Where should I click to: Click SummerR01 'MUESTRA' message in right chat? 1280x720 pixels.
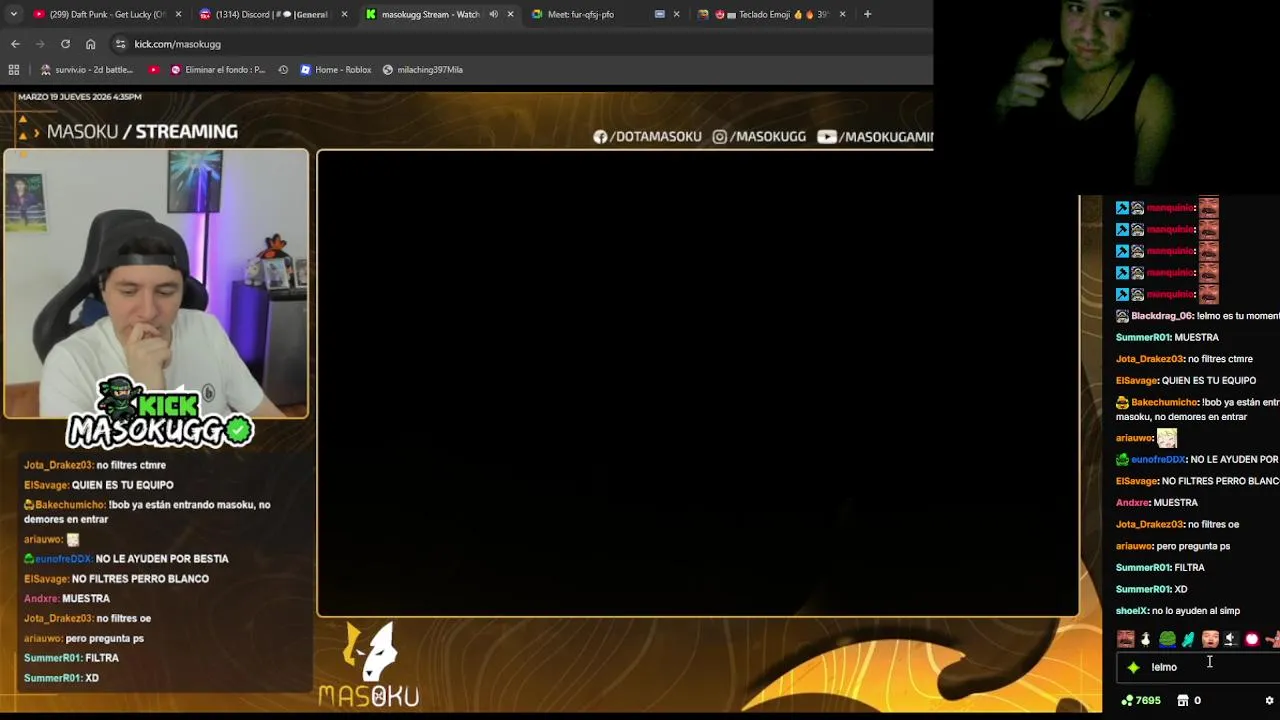[x=1167, y=338]
